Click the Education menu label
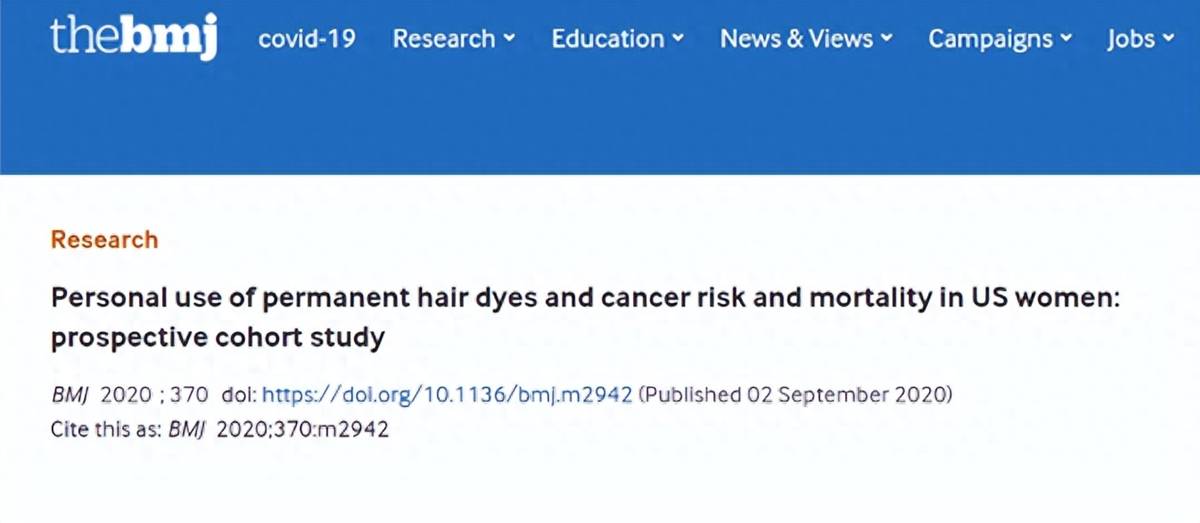Screen dimensions: 1200x523 [608, 39]
